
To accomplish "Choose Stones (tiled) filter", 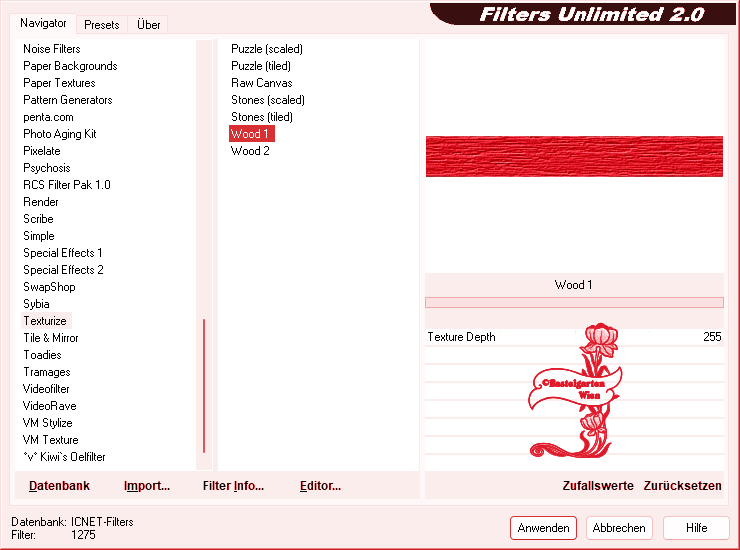I will coord(261,117).
